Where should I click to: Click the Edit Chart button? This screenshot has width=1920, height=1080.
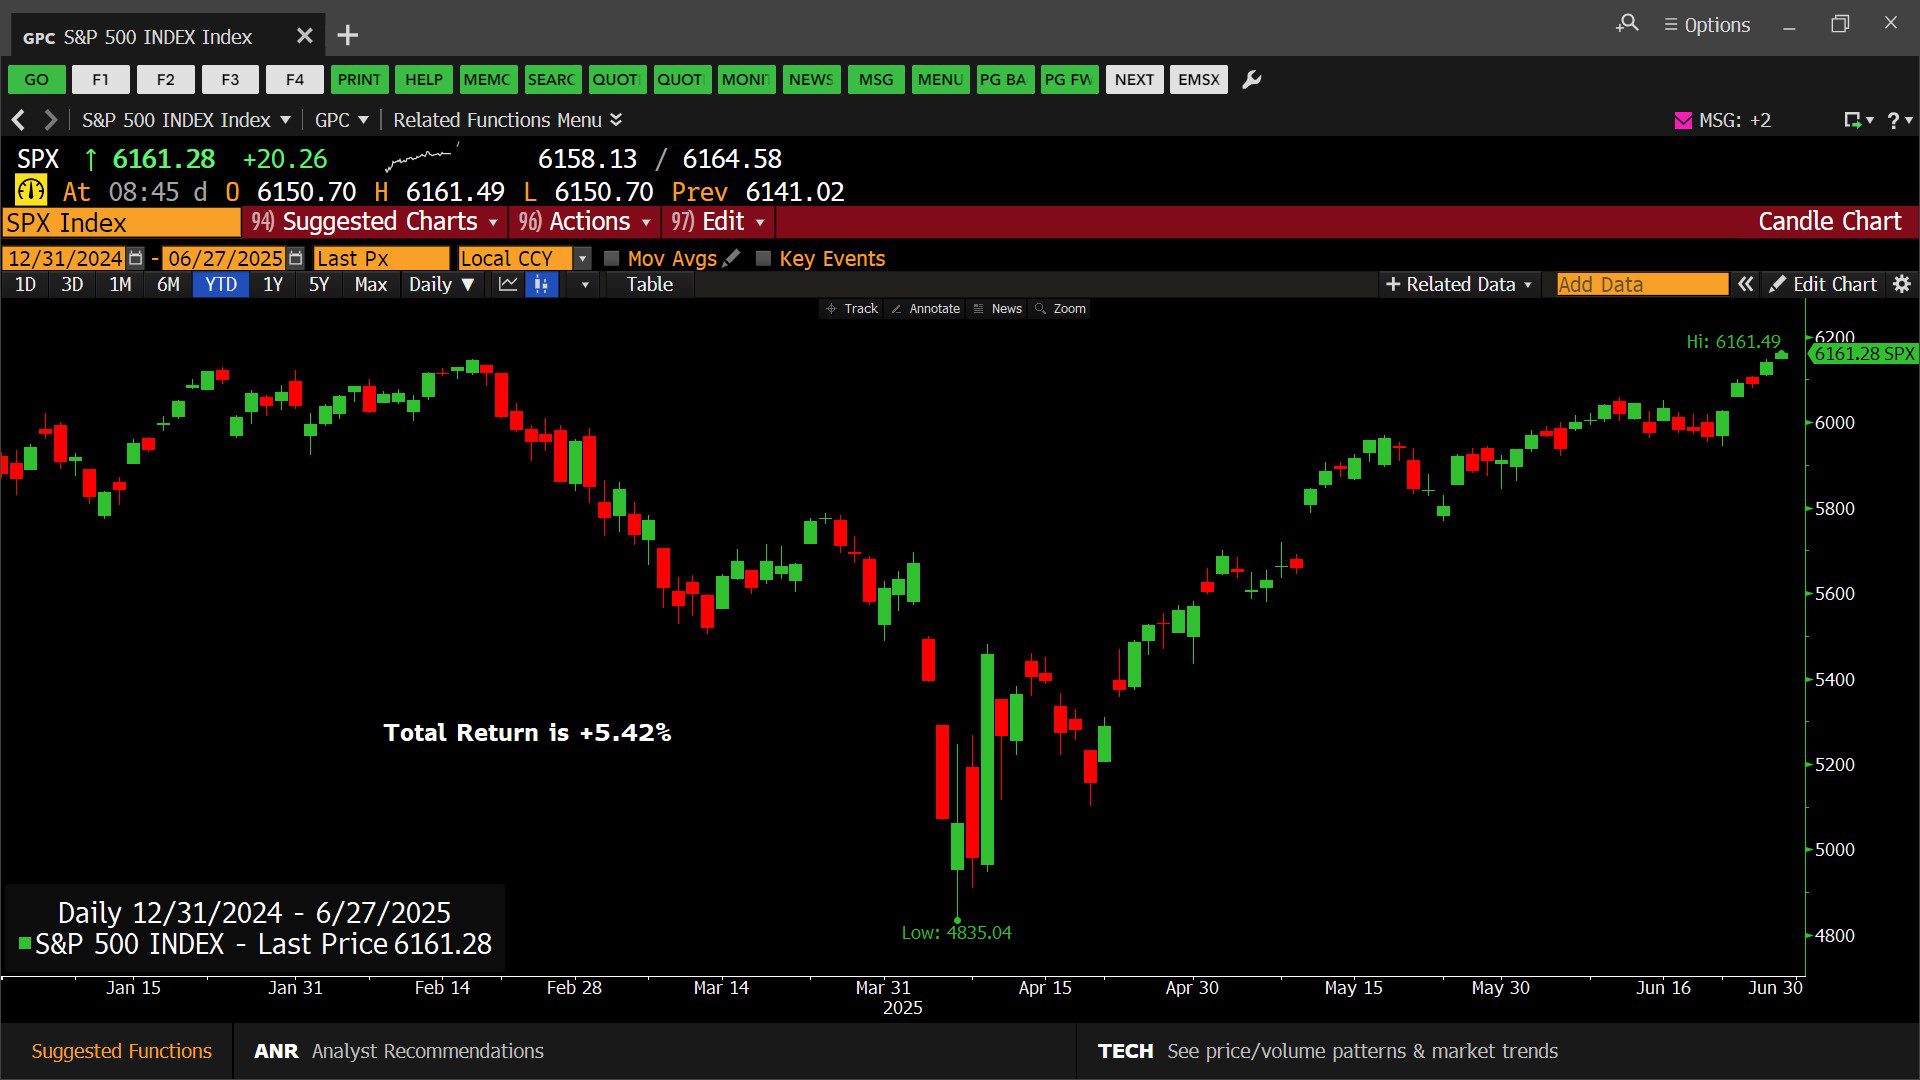coord(1823,285)
